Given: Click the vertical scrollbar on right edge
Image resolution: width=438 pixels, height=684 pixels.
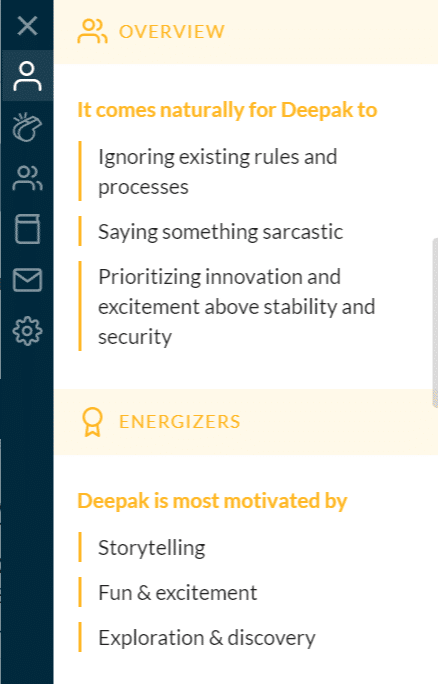Looking at the screenshot, I should pos(435,323).
